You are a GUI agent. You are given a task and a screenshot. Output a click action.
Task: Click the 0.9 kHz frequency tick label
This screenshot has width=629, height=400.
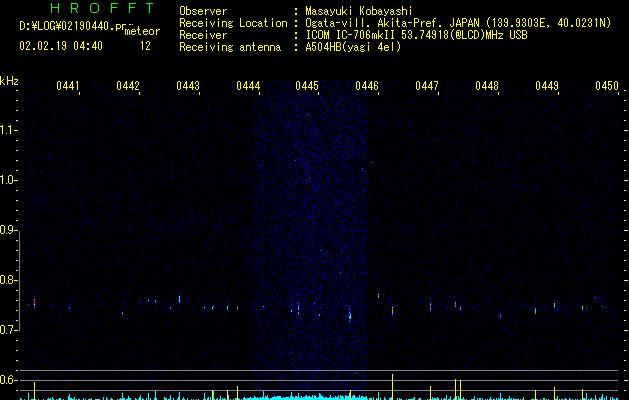(x=8, y=230)
